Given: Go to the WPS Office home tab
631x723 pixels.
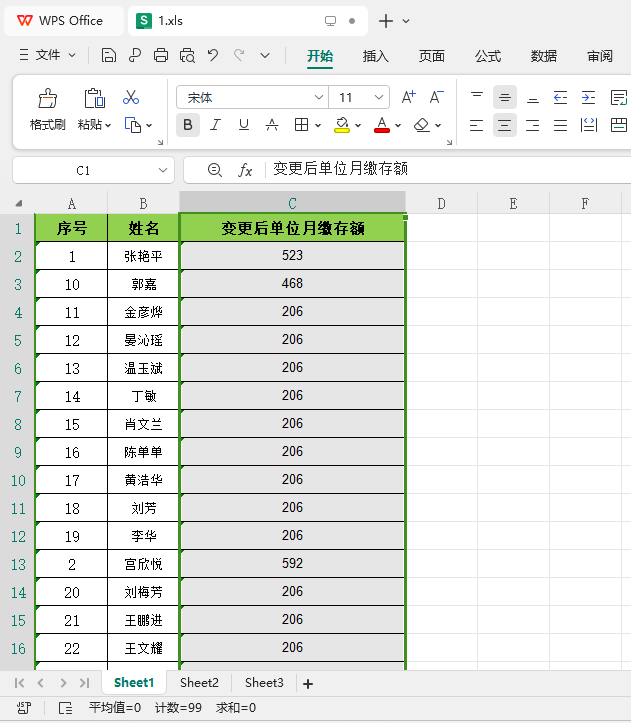Looking at the screenshot, I should coord(64,21).
